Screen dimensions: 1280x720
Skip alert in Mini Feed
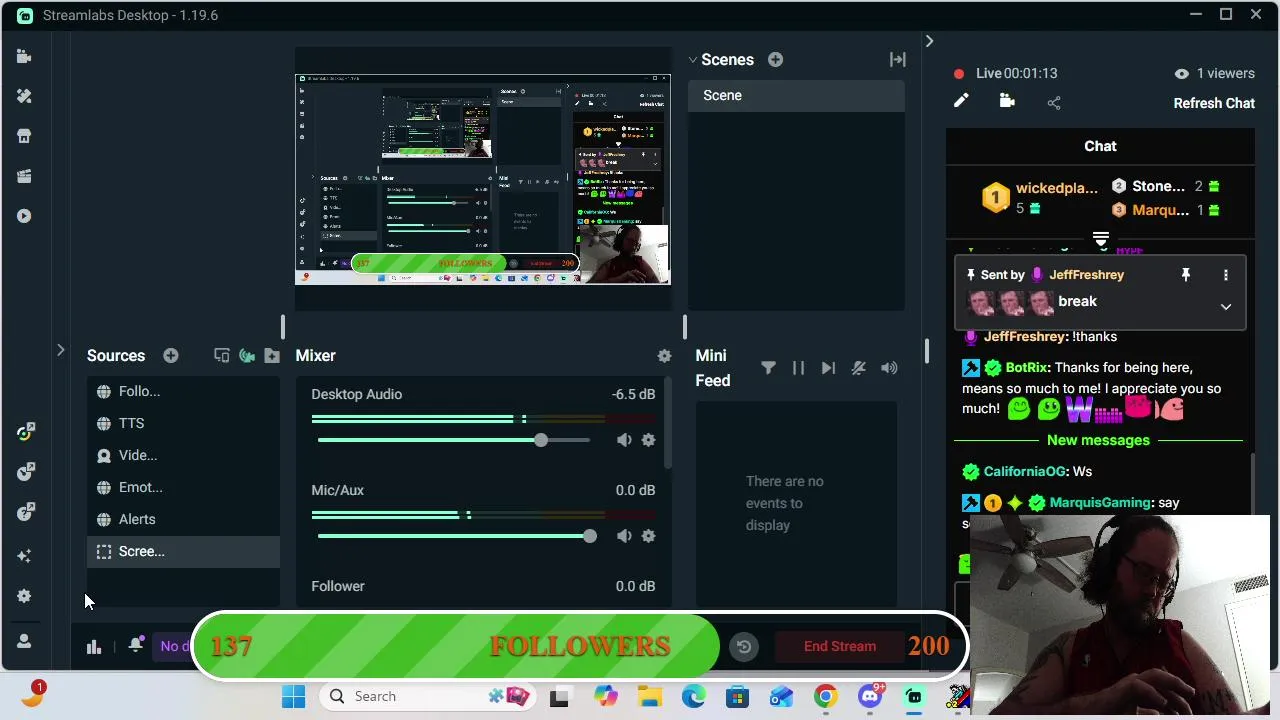point(828,368)
